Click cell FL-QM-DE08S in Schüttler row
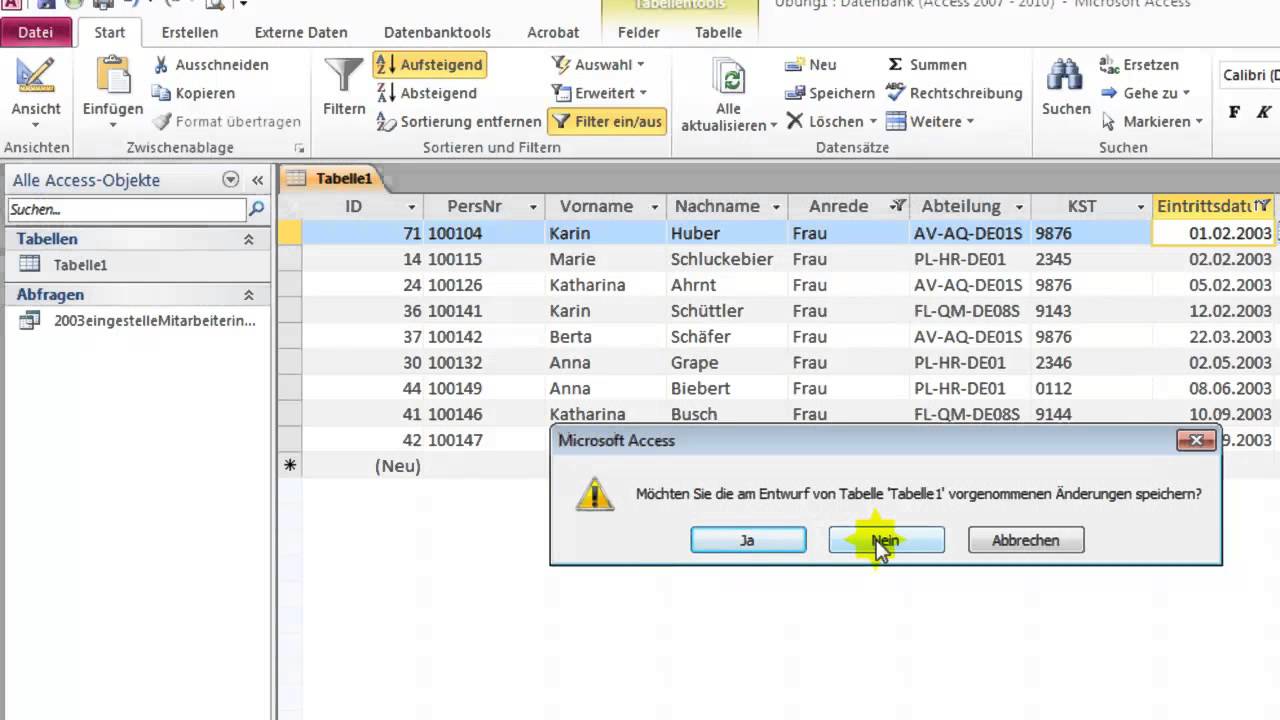Image resolution: width=1280 pixels, height=720 pixels. tap(970, 311)
